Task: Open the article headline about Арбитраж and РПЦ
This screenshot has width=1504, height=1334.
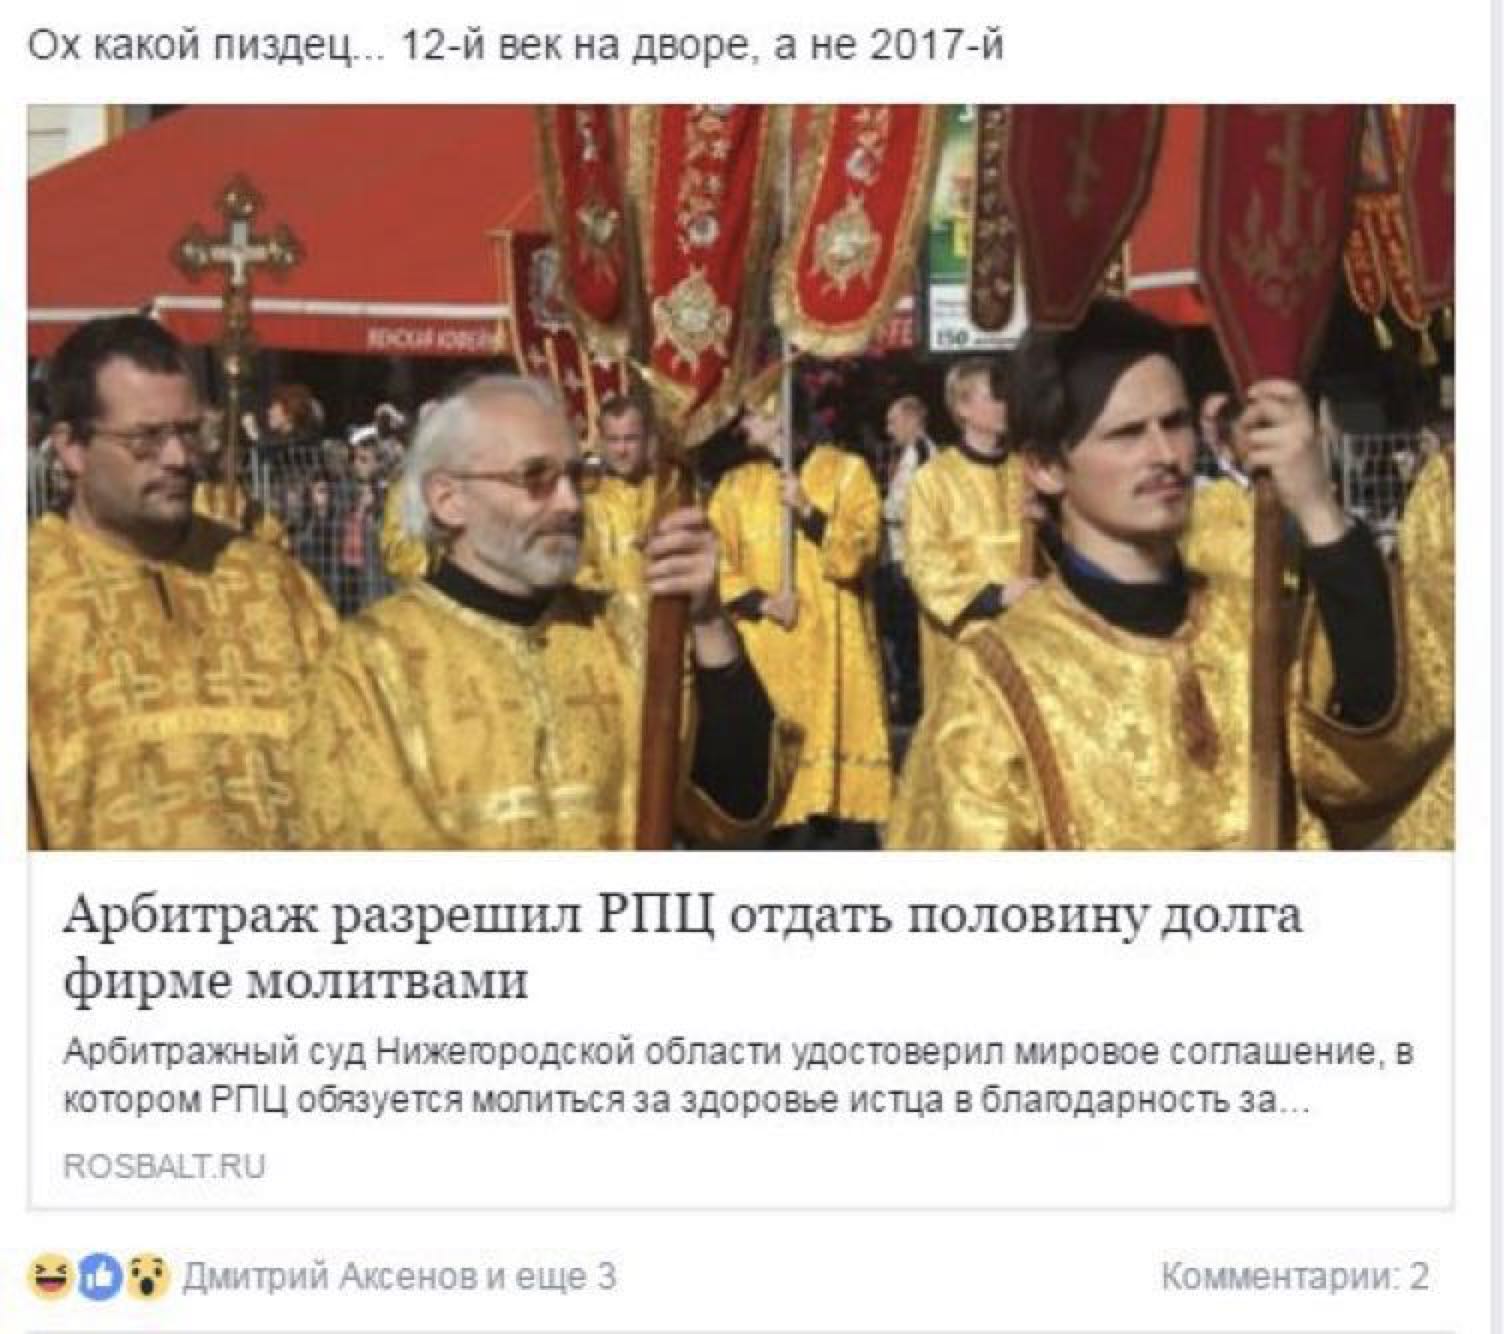Action: tap(683, 946)
